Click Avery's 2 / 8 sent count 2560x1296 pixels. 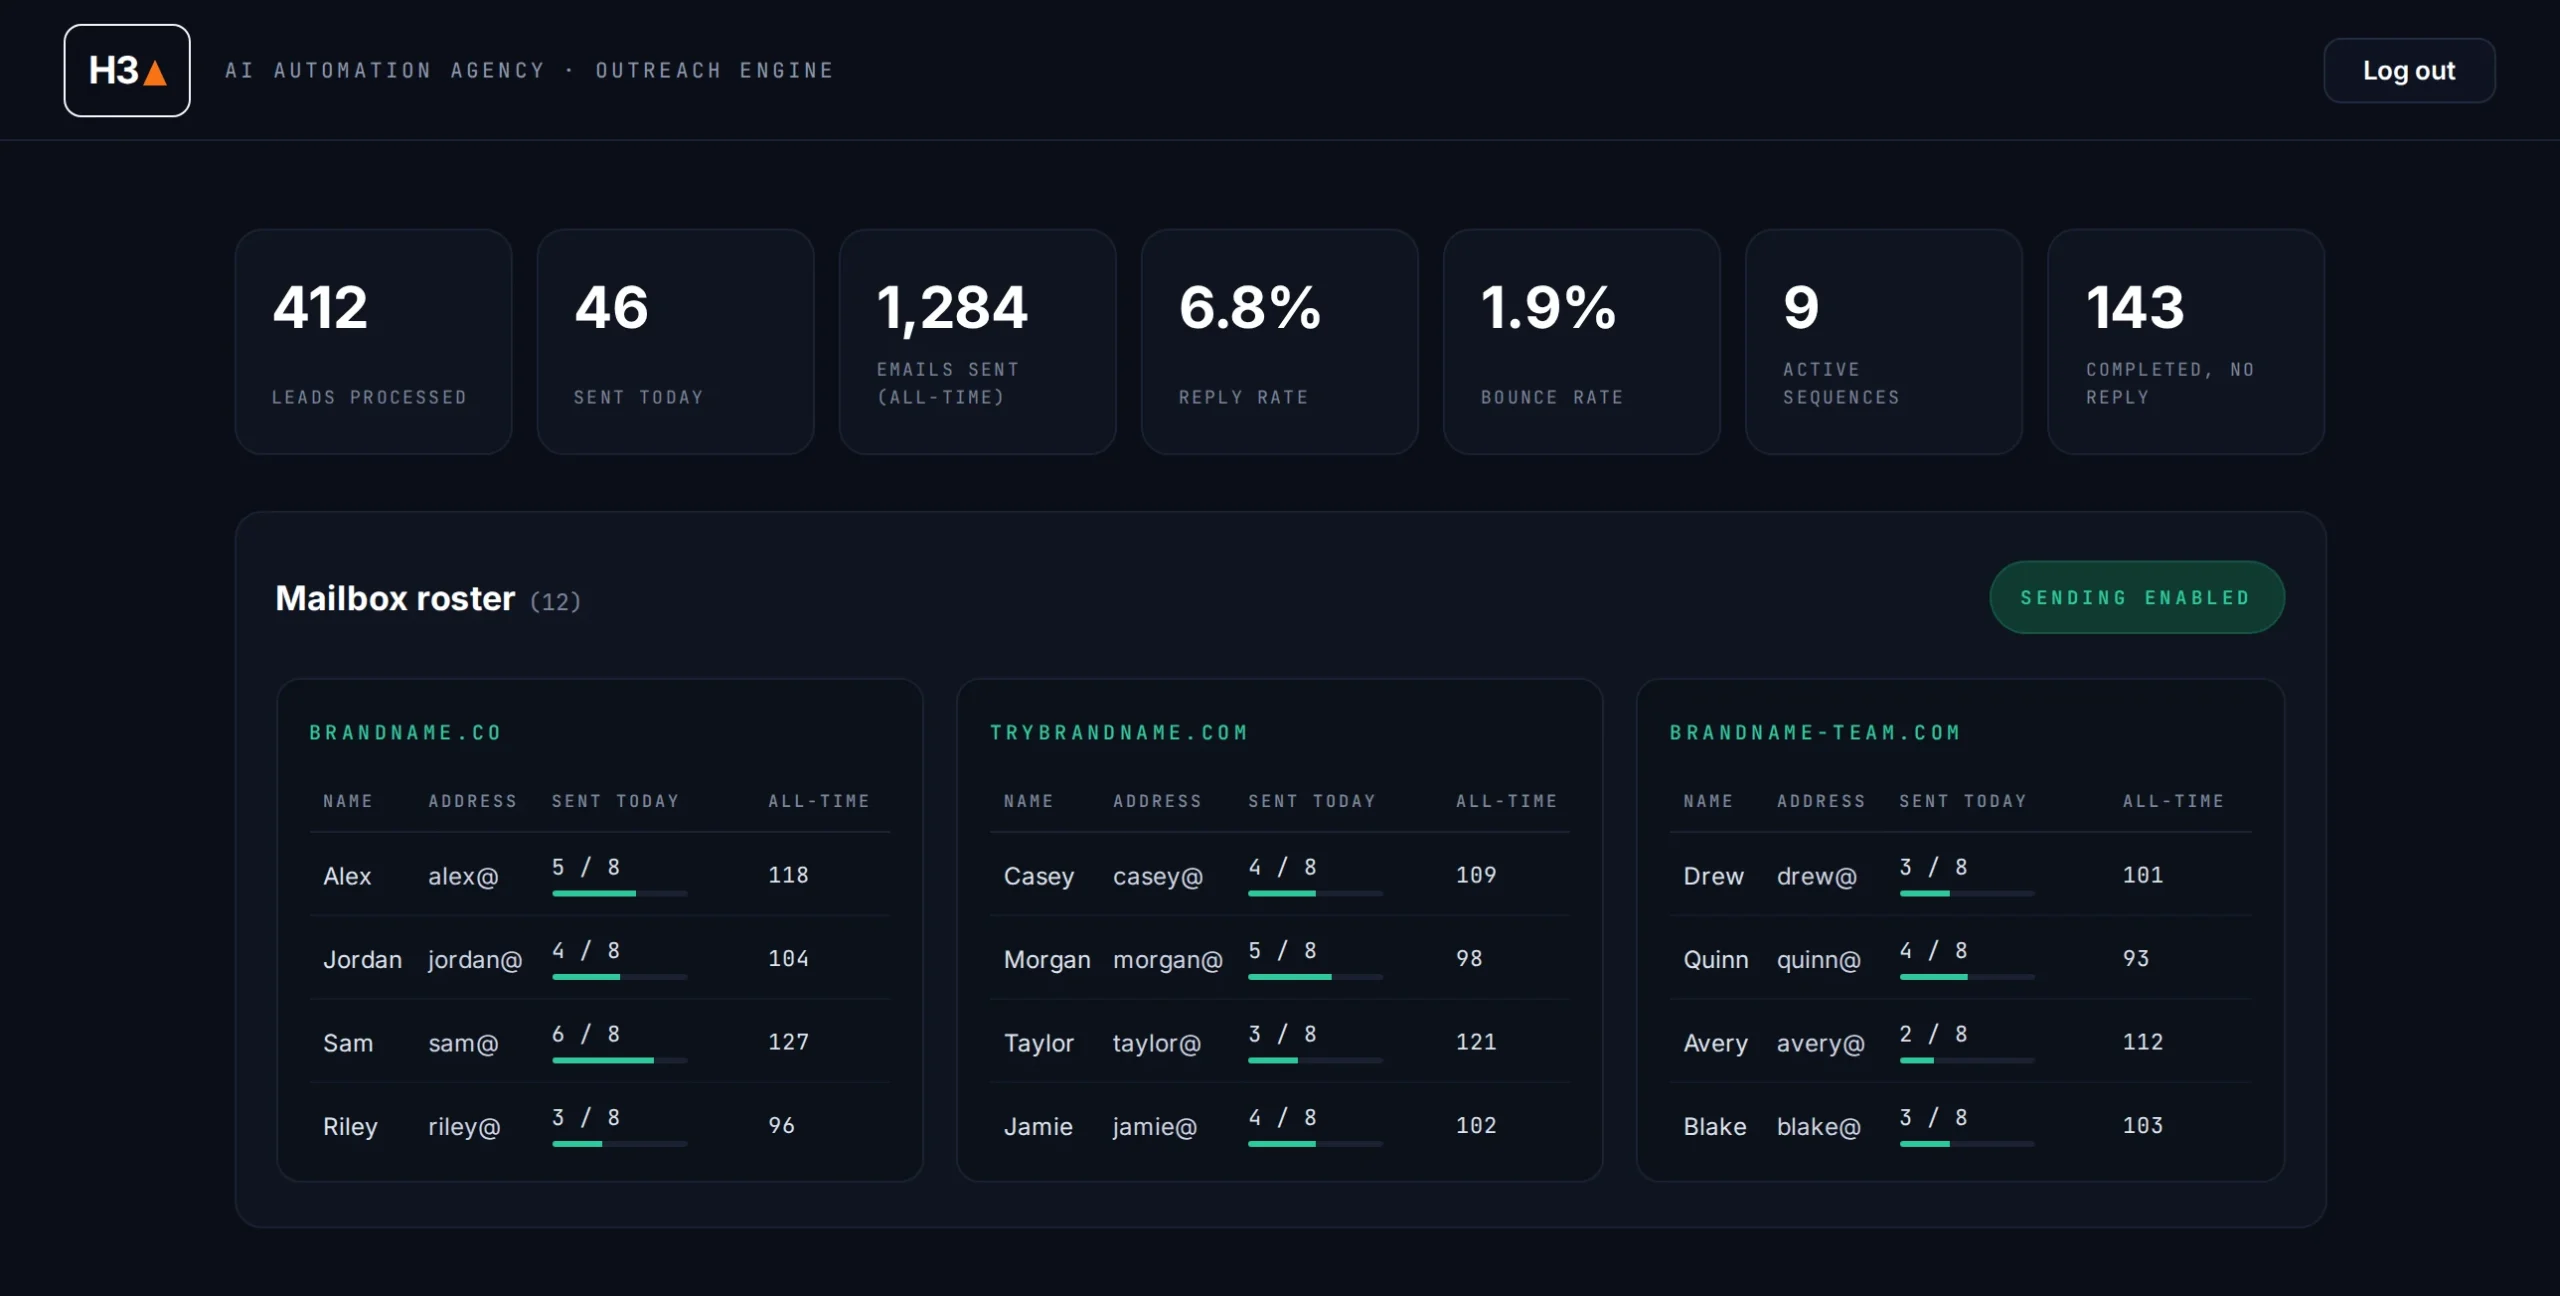pyautogui.click(x=1933, y=1034)
